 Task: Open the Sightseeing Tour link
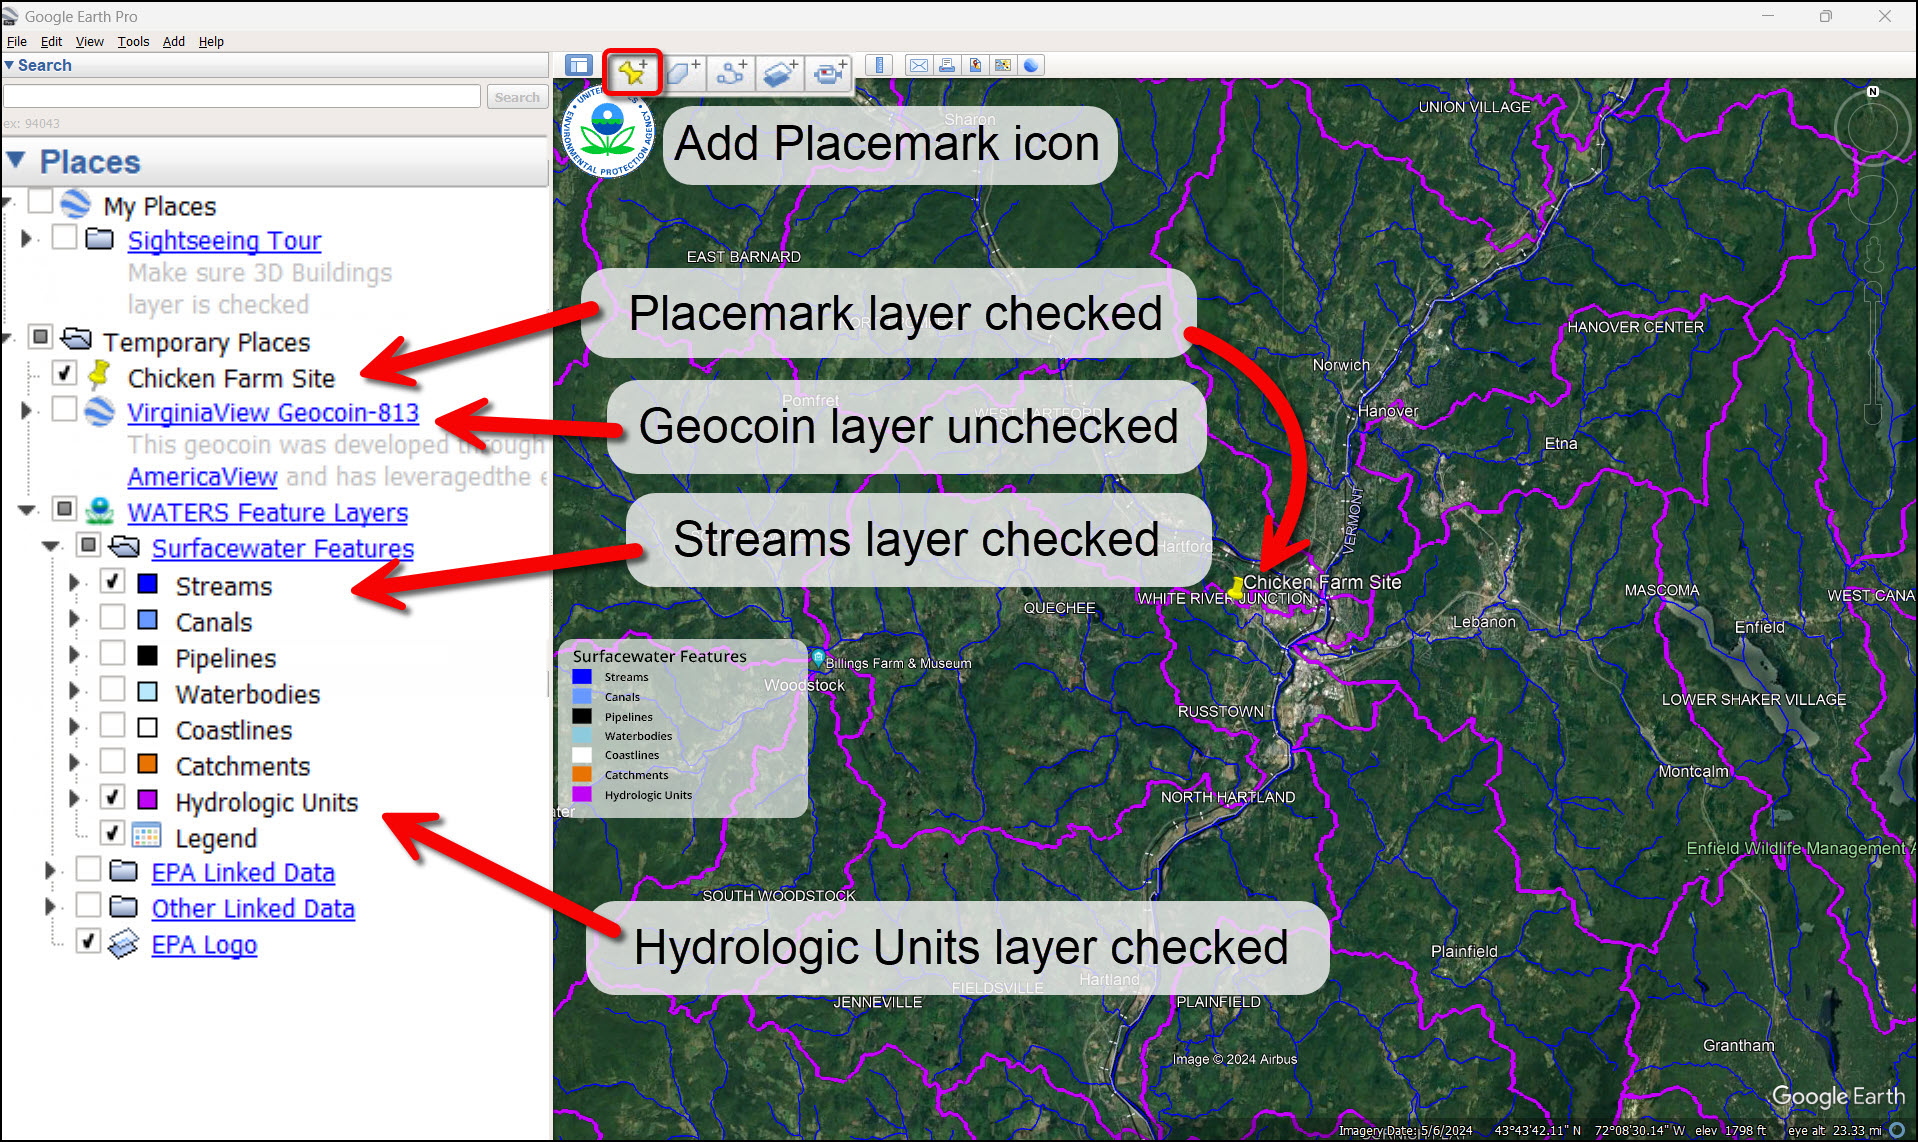pyautogui.click(x=224, y=241)
